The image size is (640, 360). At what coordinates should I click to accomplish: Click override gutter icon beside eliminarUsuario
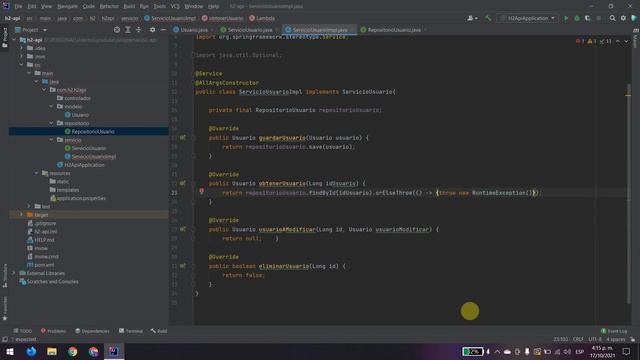183,266
